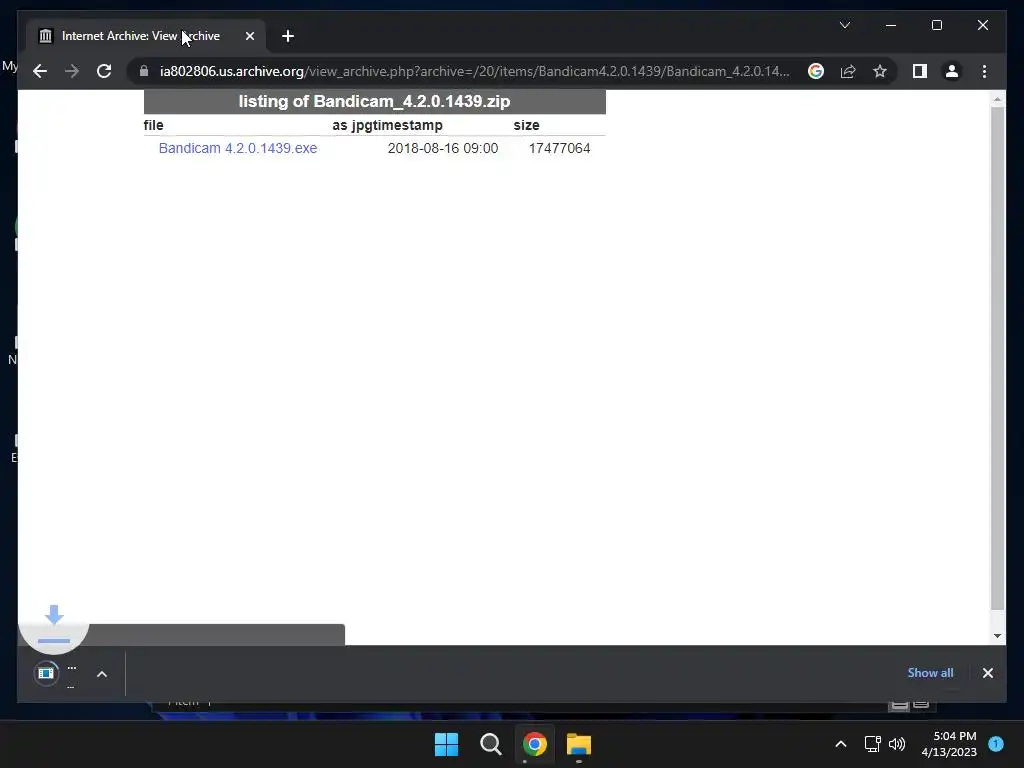The height and width of the screenshot is (768, 1024).
Task: Open the tab search chevron
Action: (x=844, y=25)
